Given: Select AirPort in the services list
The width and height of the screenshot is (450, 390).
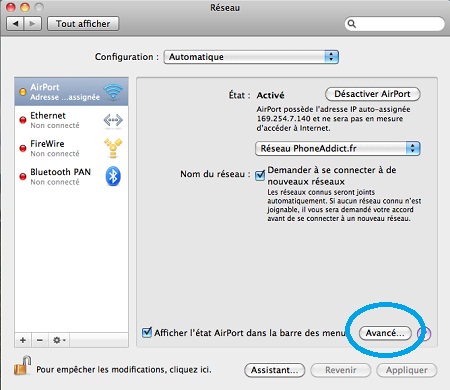Looking at the screenshot, I should (x=71, y=92).
